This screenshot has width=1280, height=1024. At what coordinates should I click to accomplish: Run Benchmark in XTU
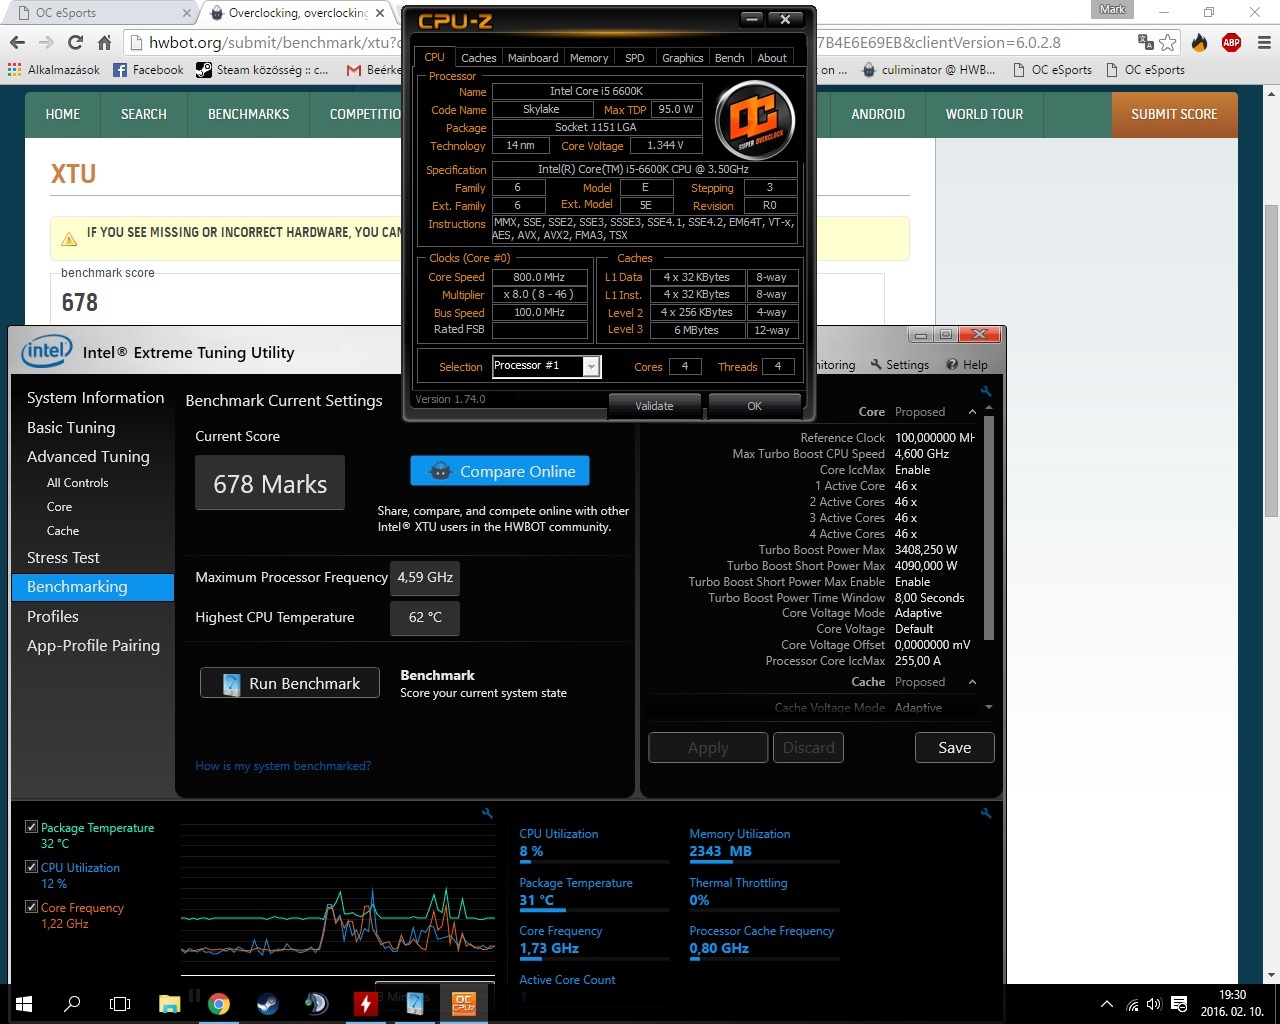click(290, 683)
